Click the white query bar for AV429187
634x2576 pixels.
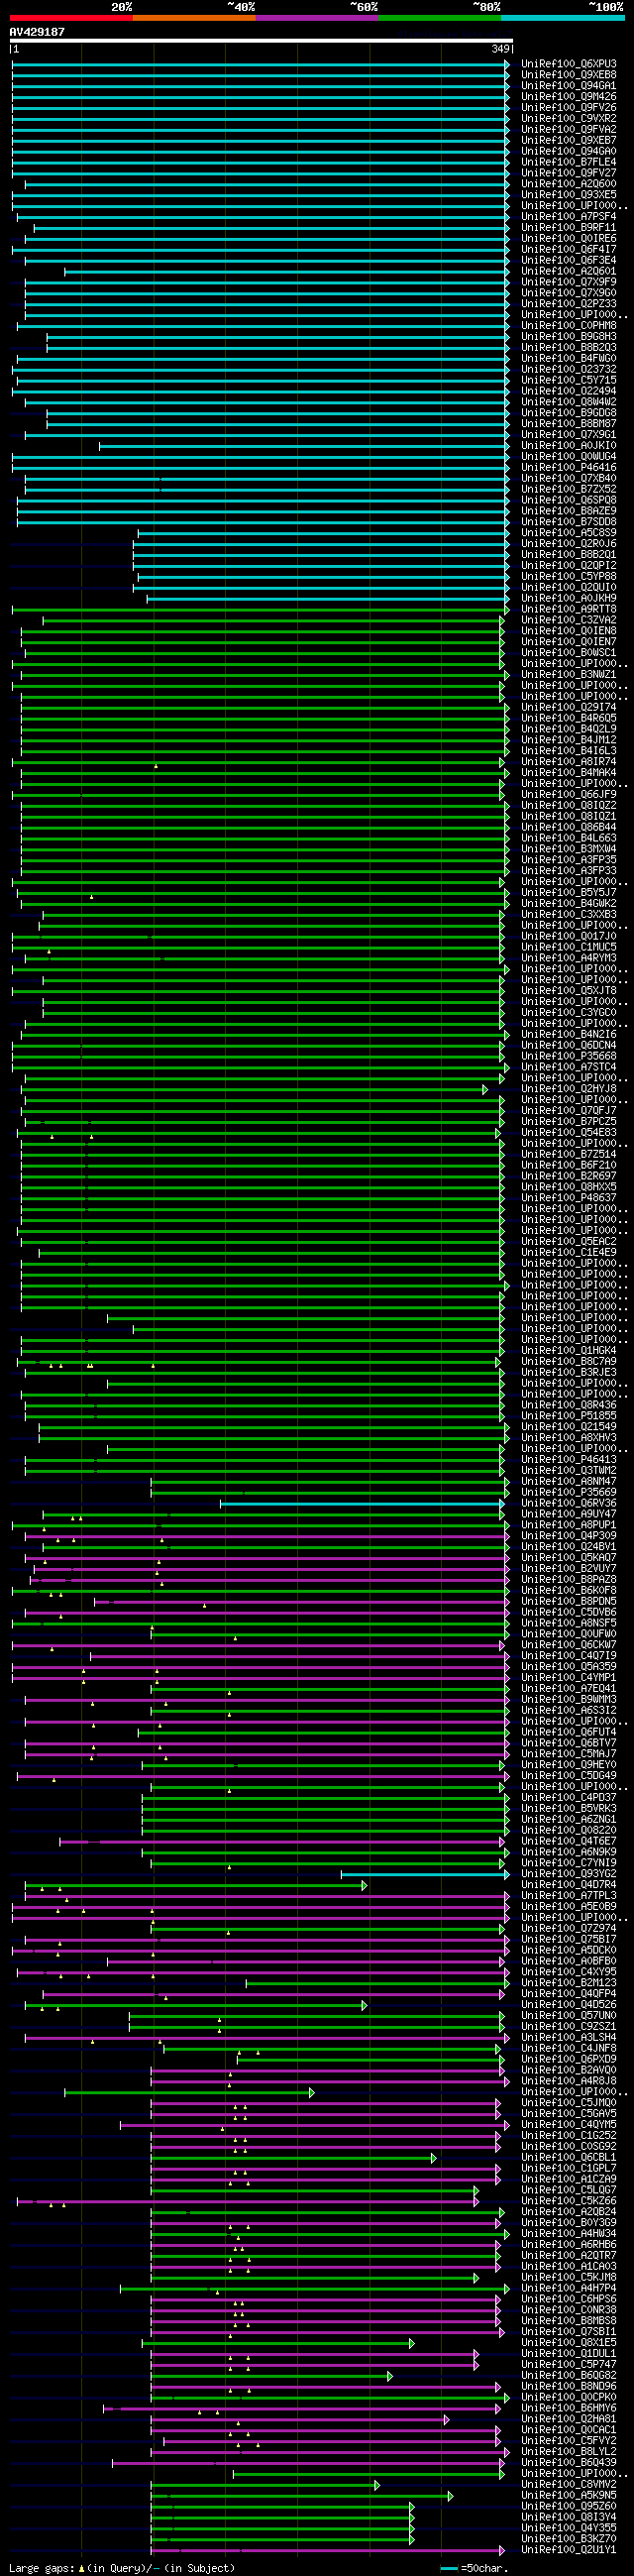(x=261, y=41)
